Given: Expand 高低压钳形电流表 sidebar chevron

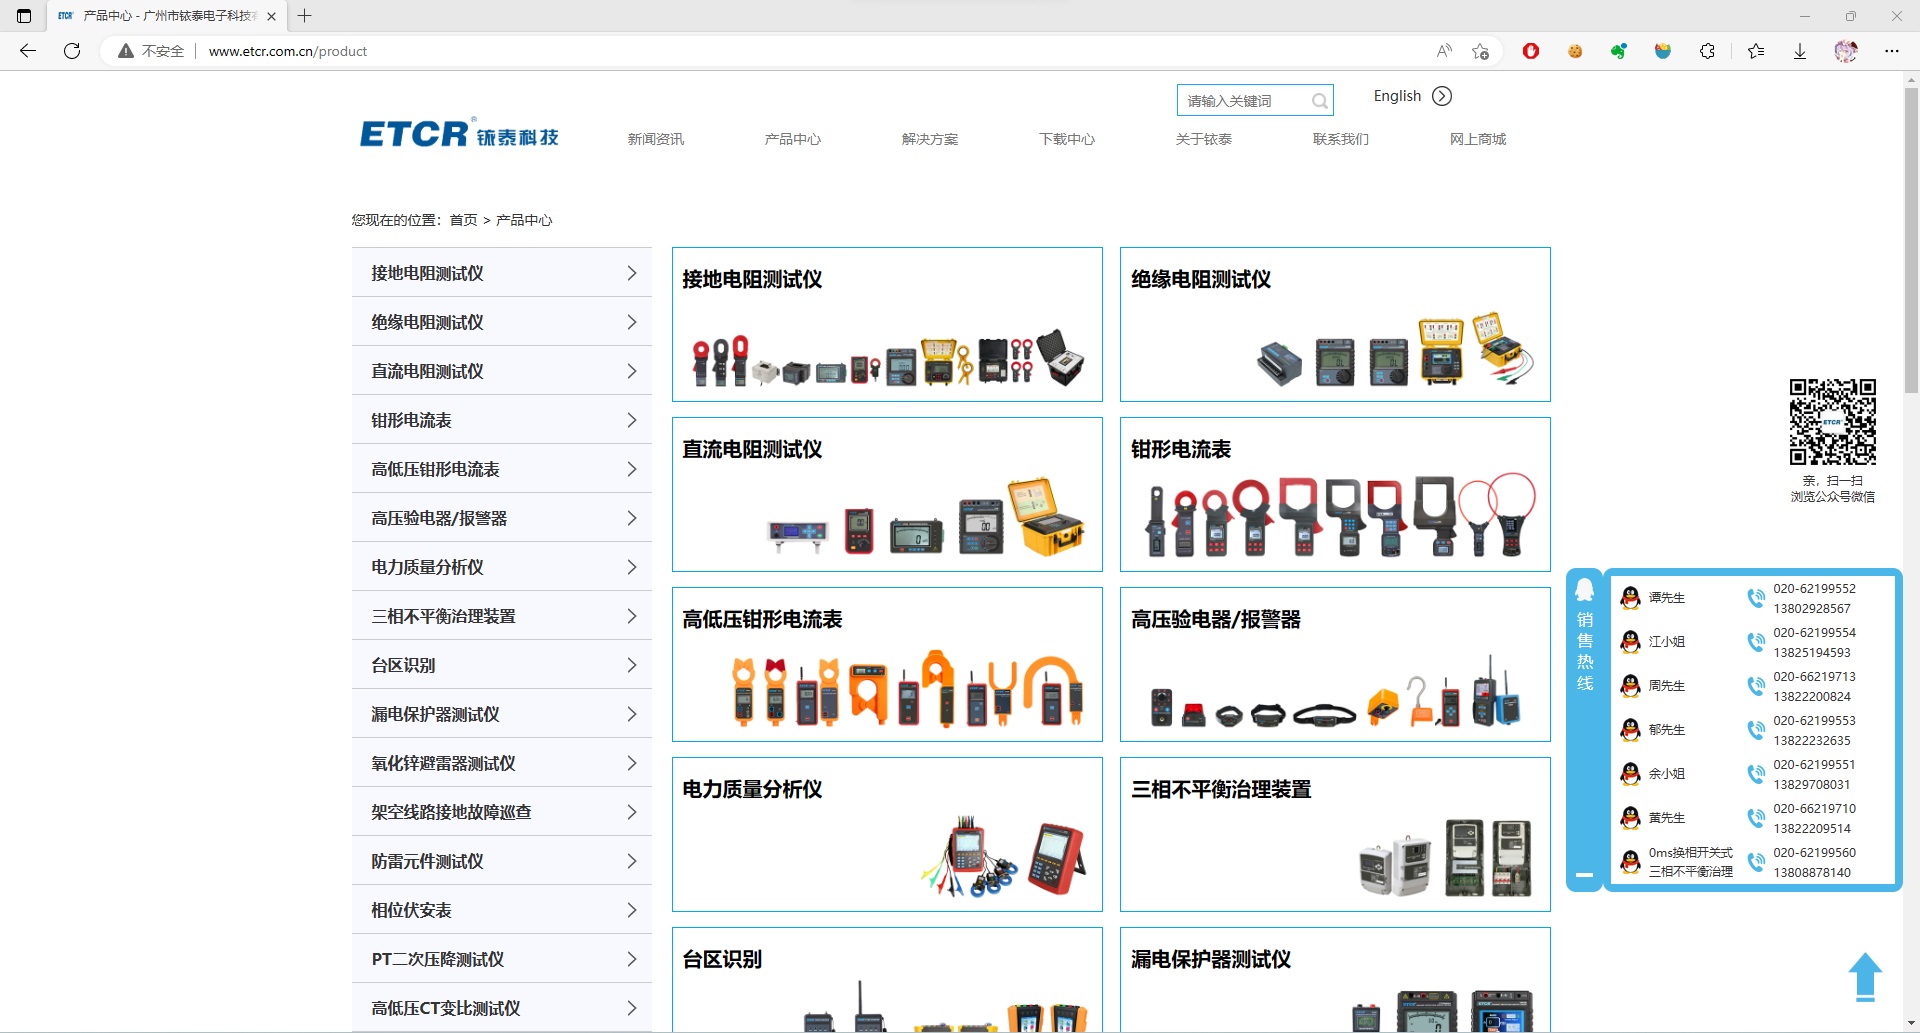Looking at the screenshot, I should [631, 469].
